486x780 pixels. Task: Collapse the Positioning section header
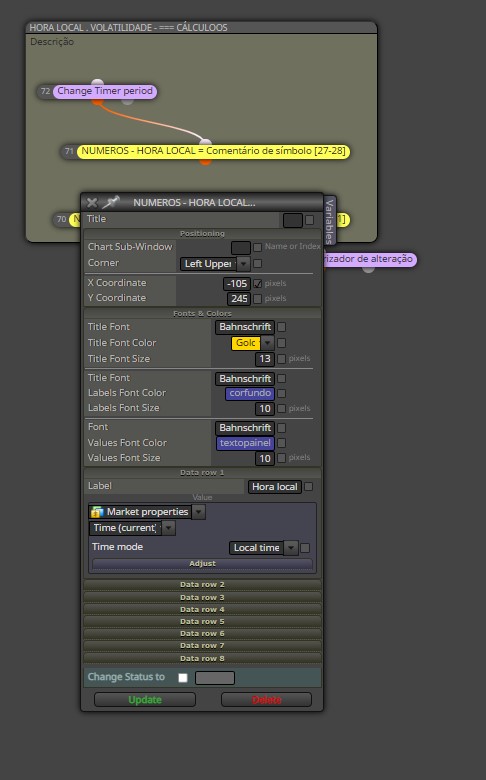tap(202, 233)
